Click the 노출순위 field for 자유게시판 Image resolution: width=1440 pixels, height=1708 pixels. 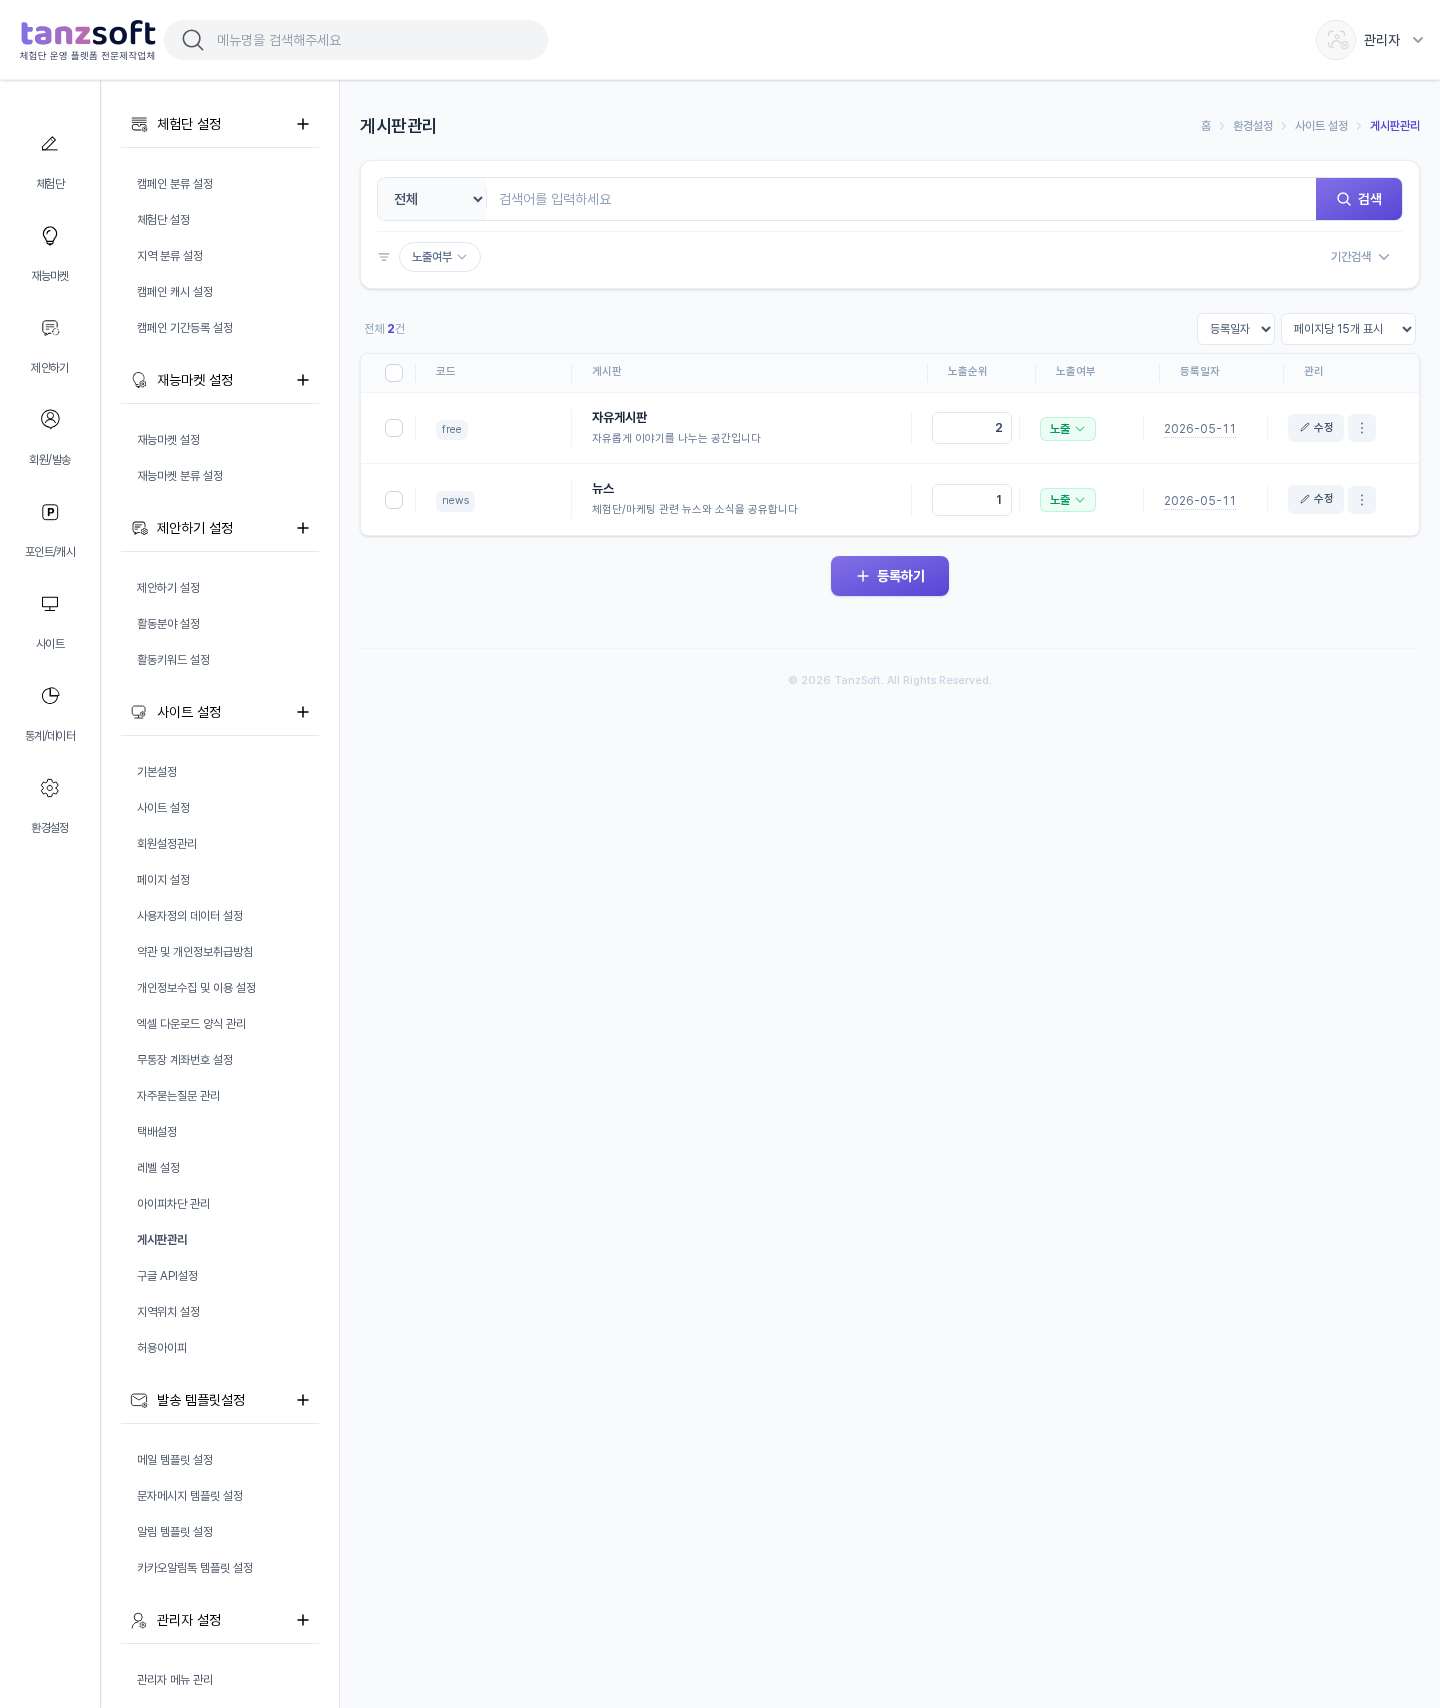972,428
